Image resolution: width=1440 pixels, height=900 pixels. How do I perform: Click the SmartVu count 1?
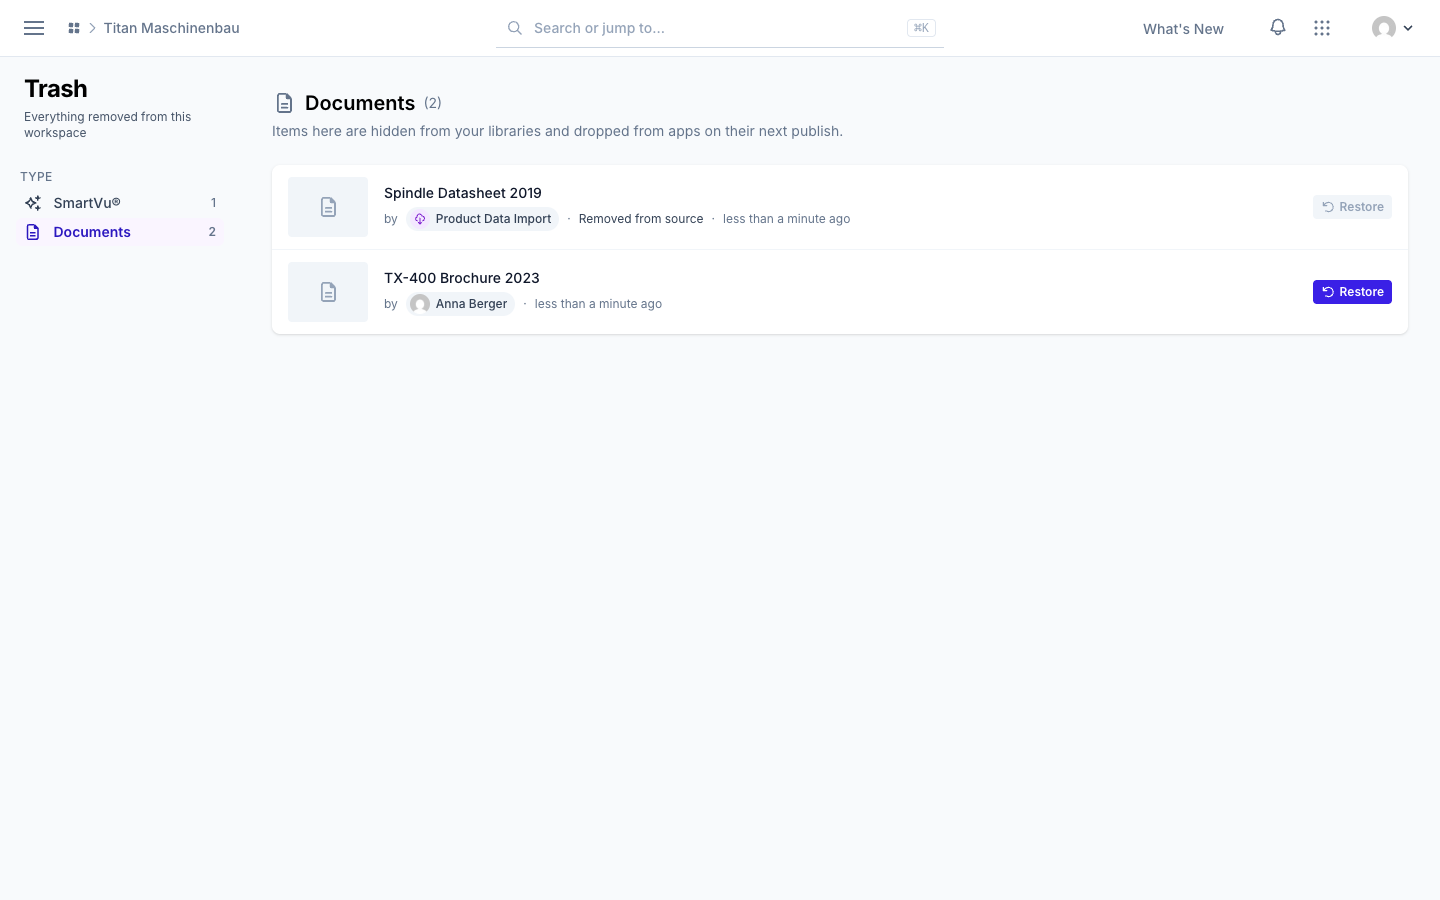click(x=213, y=203)
